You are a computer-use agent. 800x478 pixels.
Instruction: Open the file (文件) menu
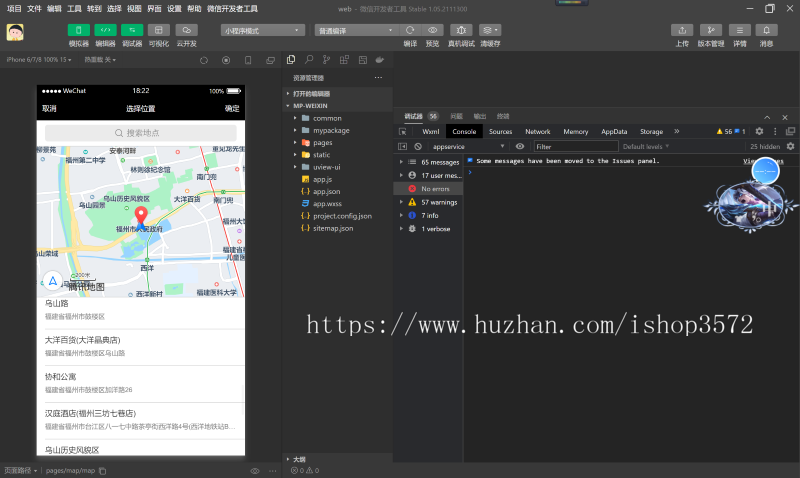[34, 9]
